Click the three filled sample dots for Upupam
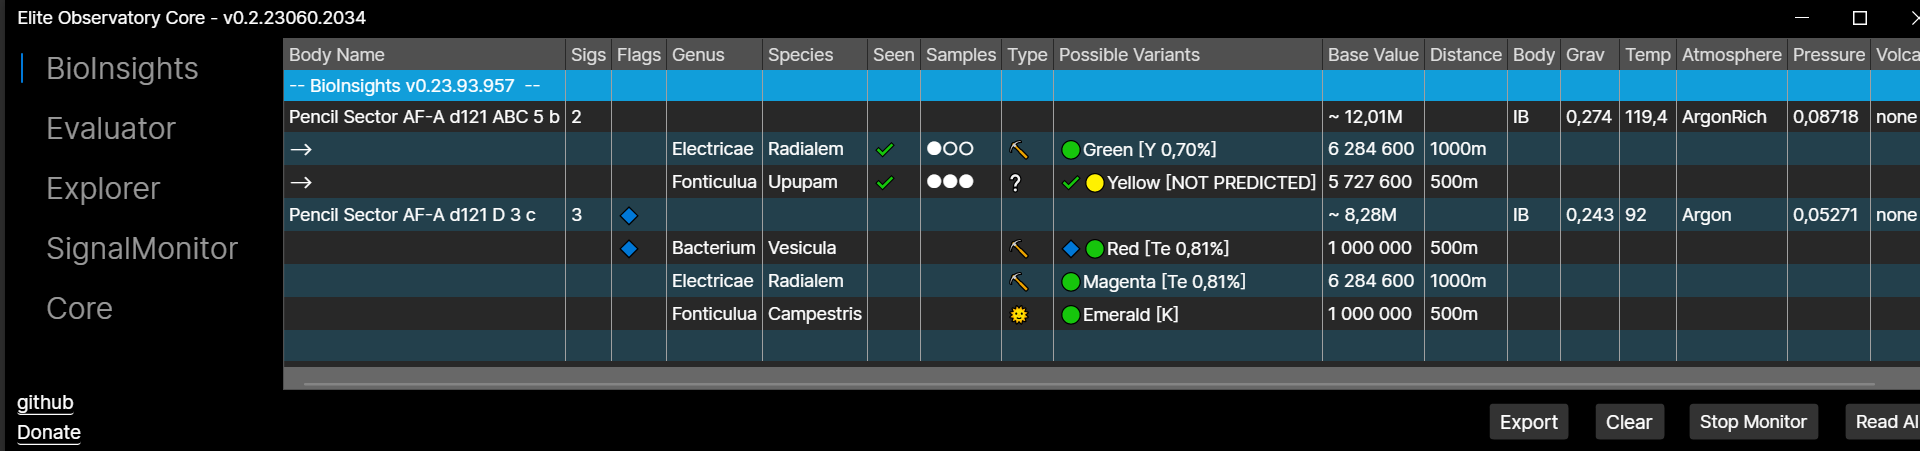This screenshot has height=451, width=1920. point(950,182)
